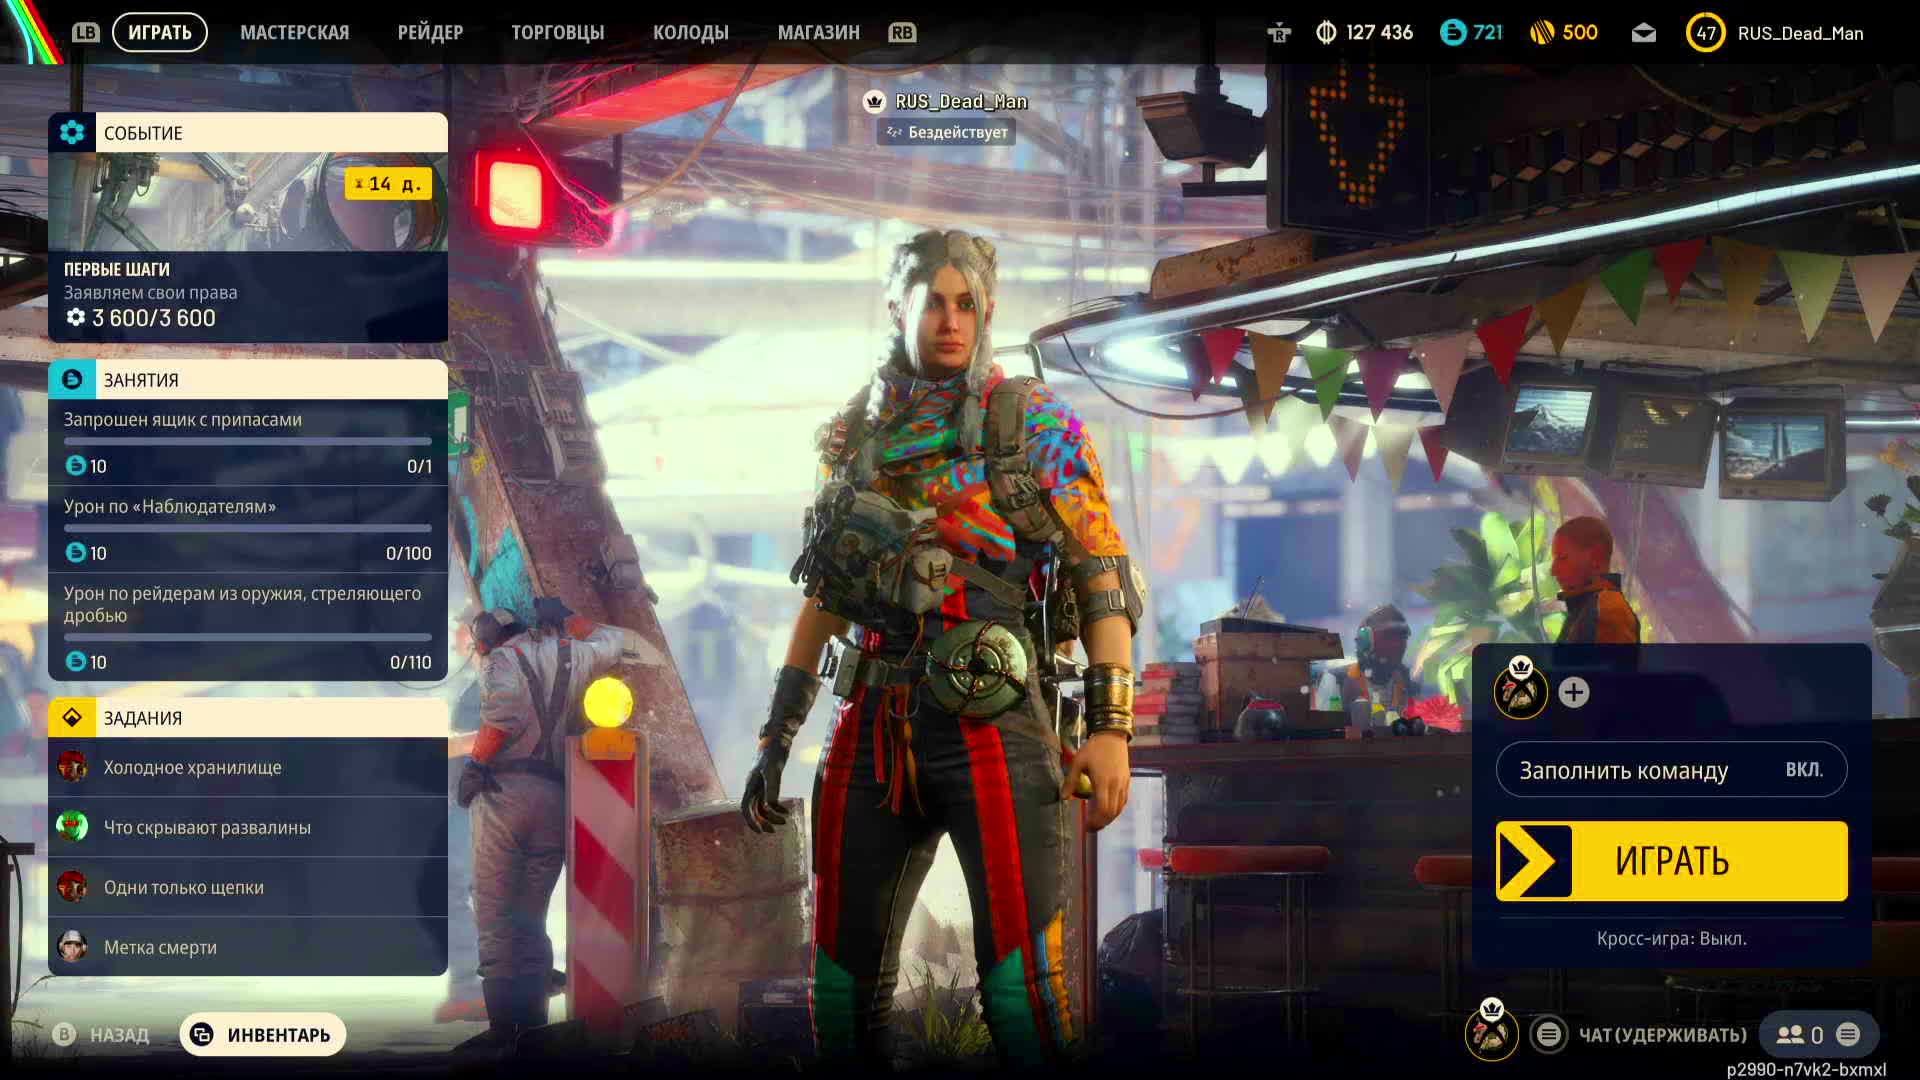Click the add teammate plus icon
This screenshot has width=1920, height=1080.
(x=1573, y=692)
